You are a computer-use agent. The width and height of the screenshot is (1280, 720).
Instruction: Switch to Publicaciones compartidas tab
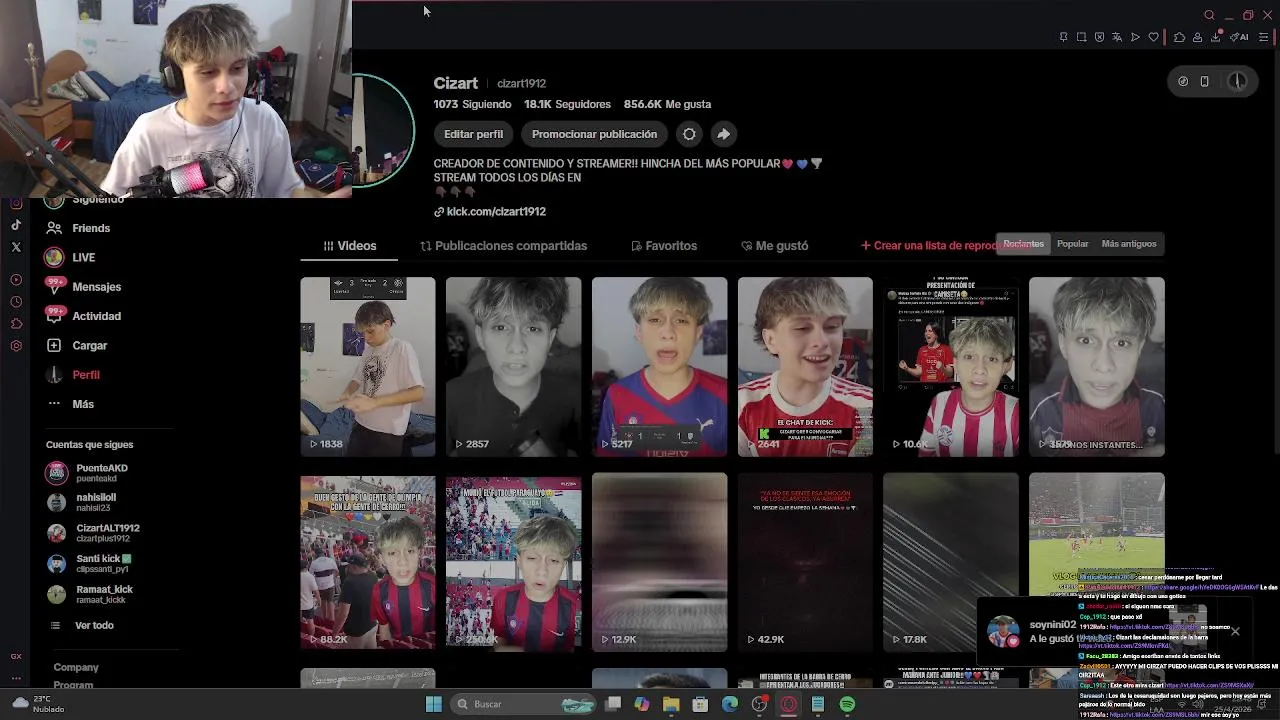503,246
